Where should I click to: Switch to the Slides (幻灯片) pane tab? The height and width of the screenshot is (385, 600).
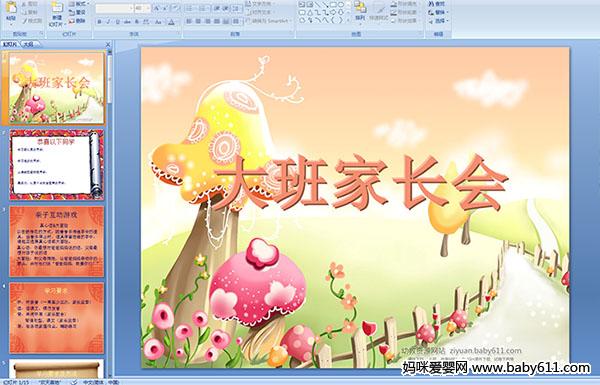(x=10, y=44)
